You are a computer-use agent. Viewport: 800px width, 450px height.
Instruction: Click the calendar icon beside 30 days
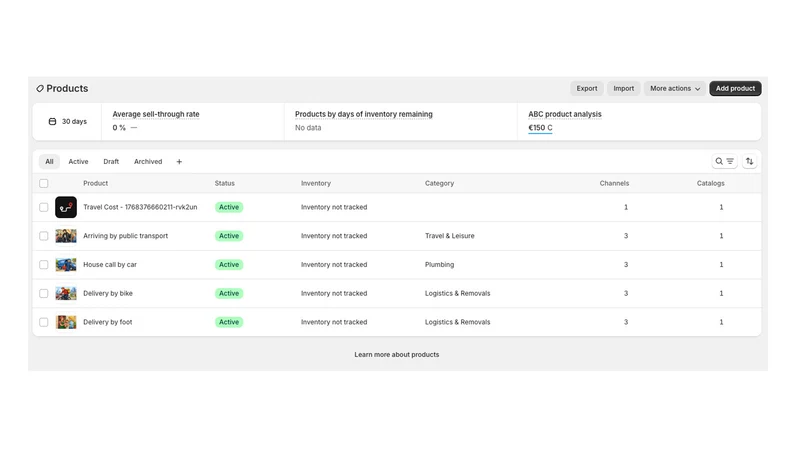pyautogui.click(x=52, y=121)
